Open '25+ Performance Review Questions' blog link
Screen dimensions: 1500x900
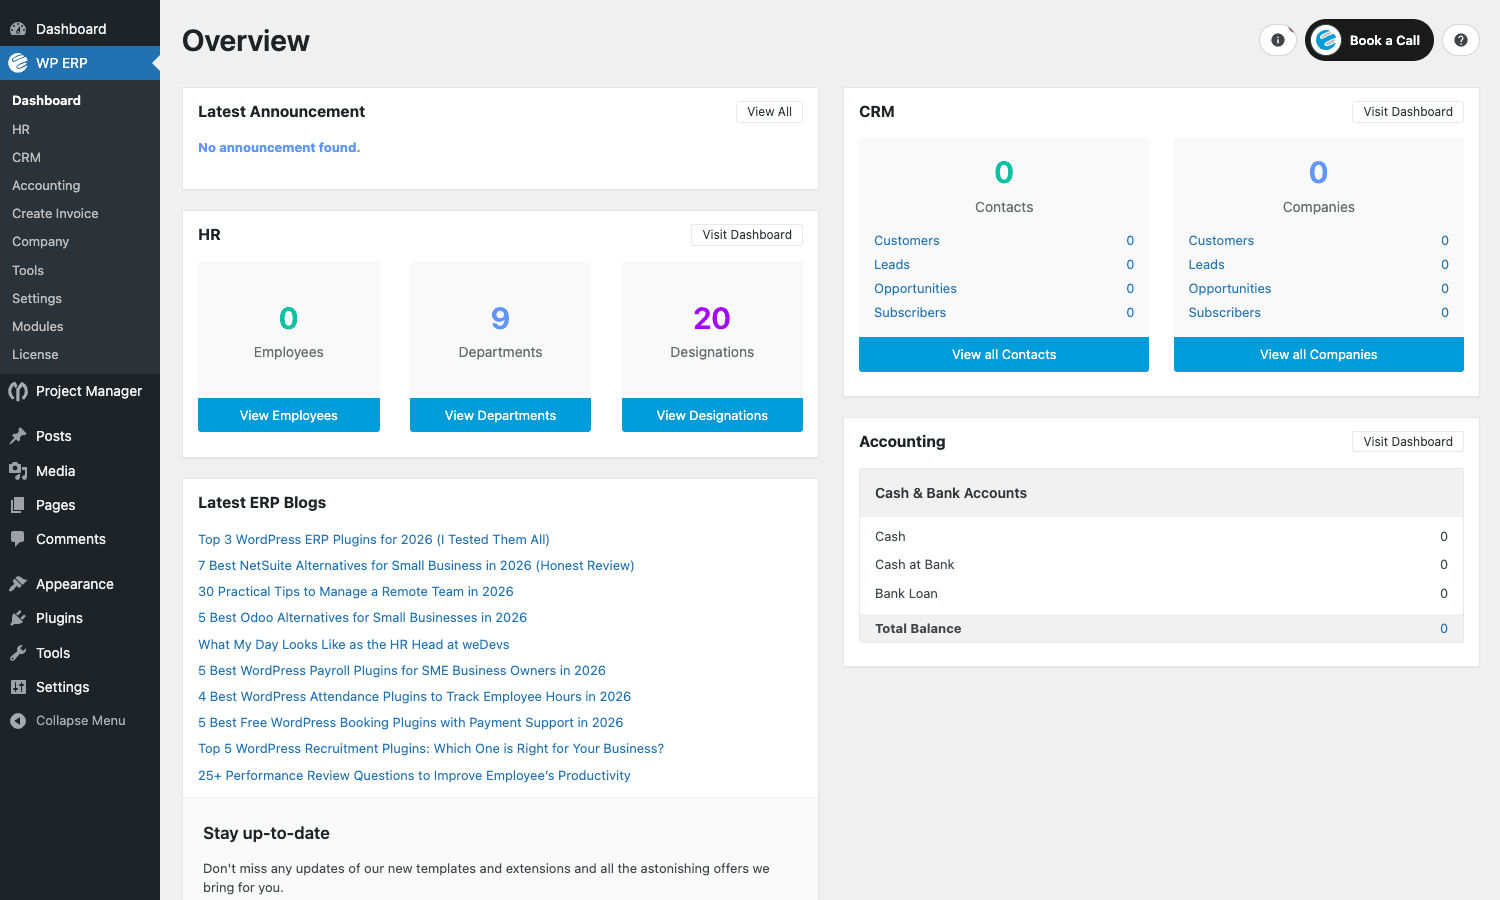414,775
